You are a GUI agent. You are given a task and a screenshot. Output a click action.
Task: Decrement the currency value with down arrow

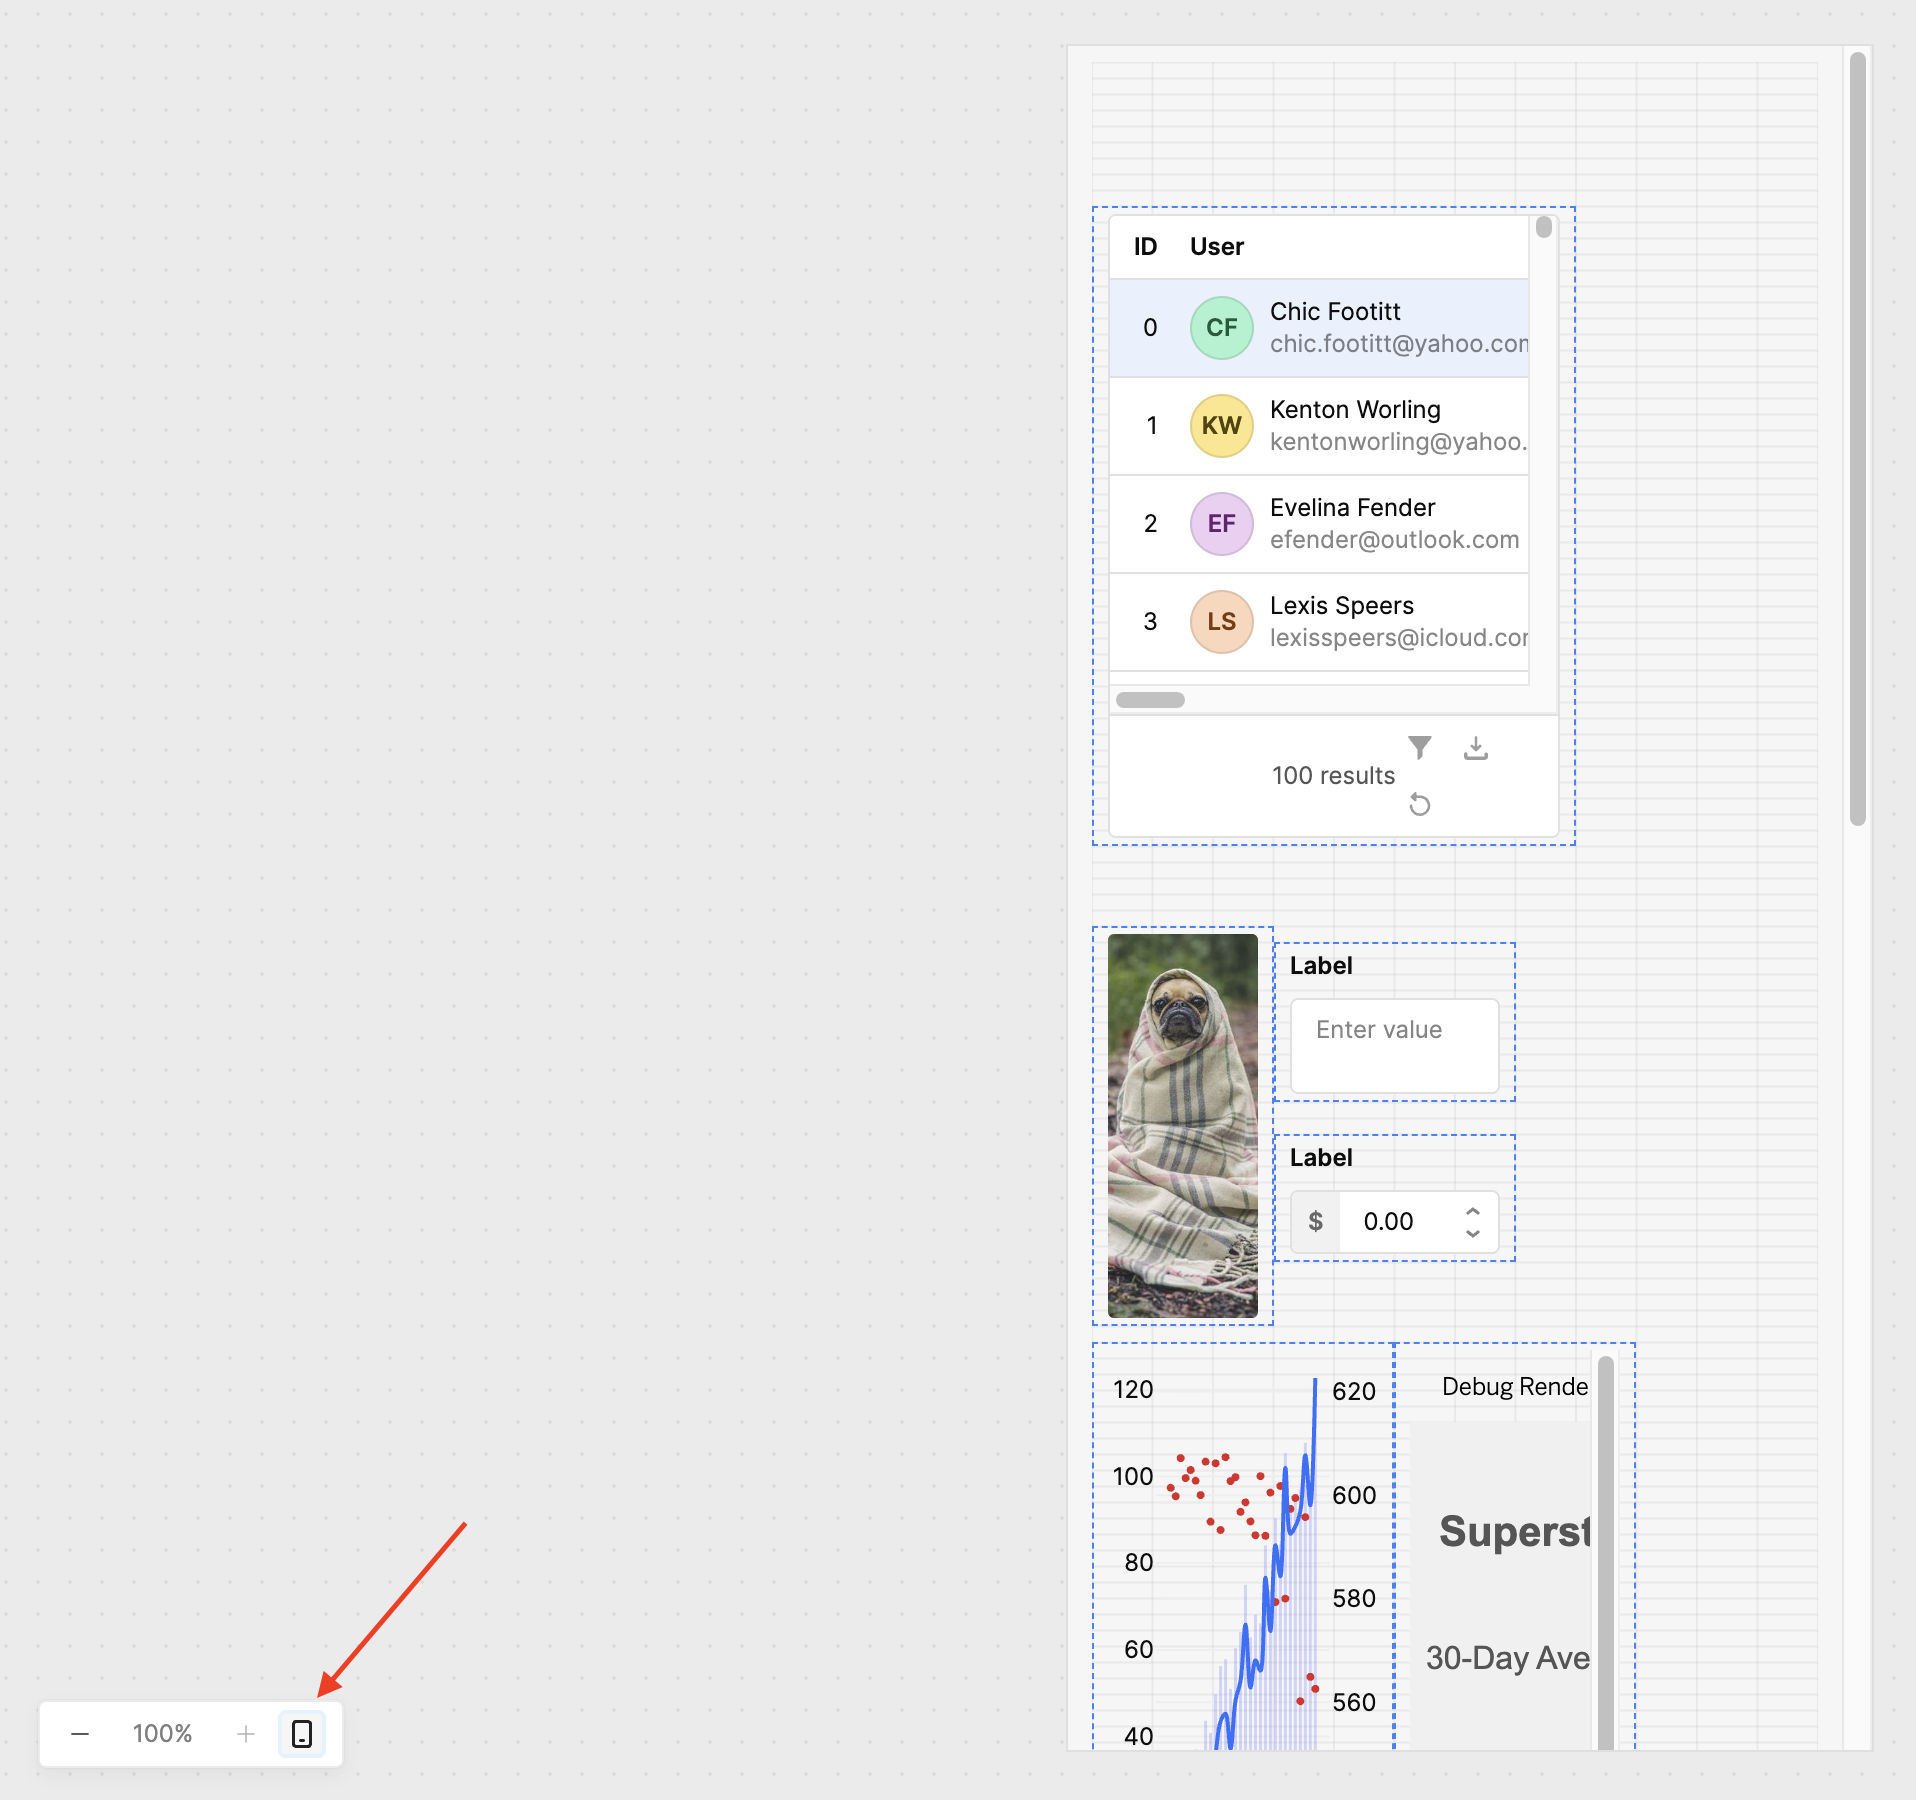click(1472, 1233)
